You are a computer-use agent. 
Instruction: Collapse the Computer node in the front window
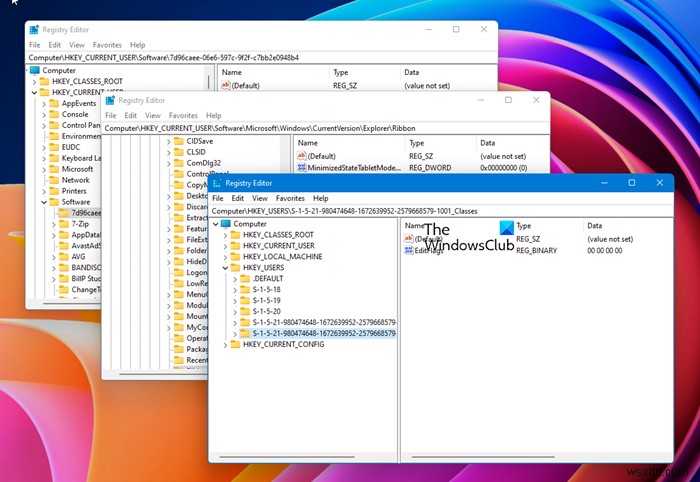216,224
